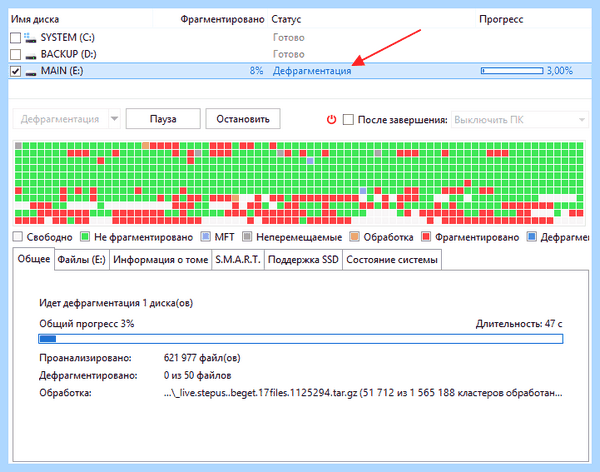
Task: Open the 'Поддержка SSD' tab
Action: point(303,260)
